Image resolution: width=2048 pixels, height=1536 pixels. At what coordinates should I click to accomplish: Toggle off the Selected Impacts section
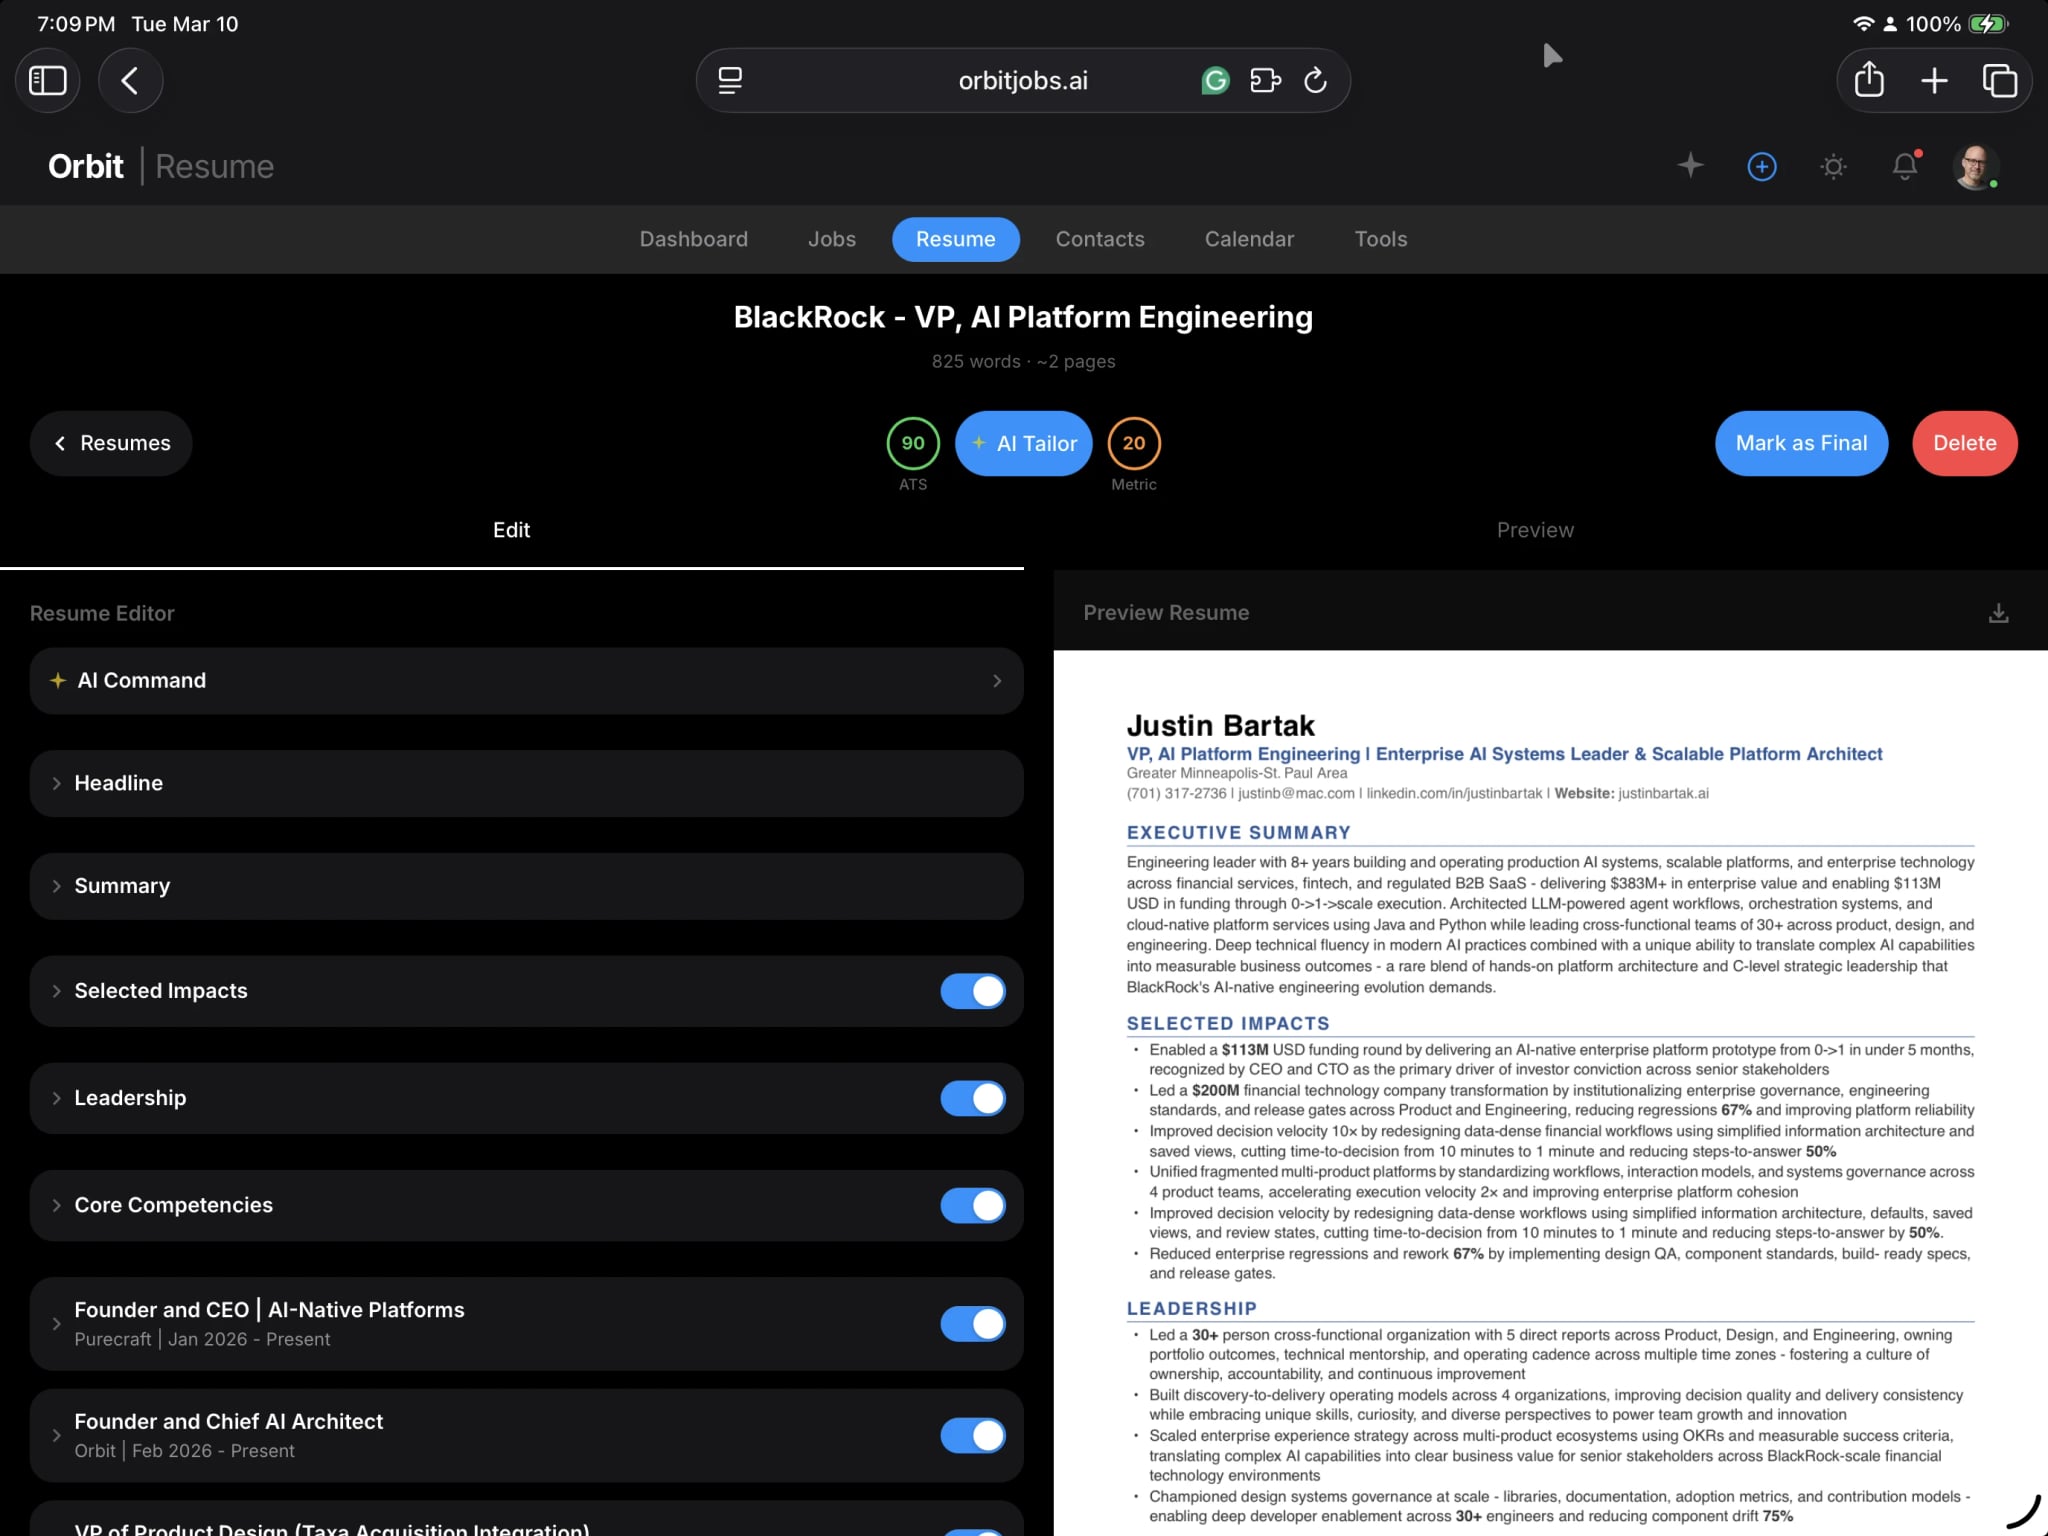click(x=973, y=991)
